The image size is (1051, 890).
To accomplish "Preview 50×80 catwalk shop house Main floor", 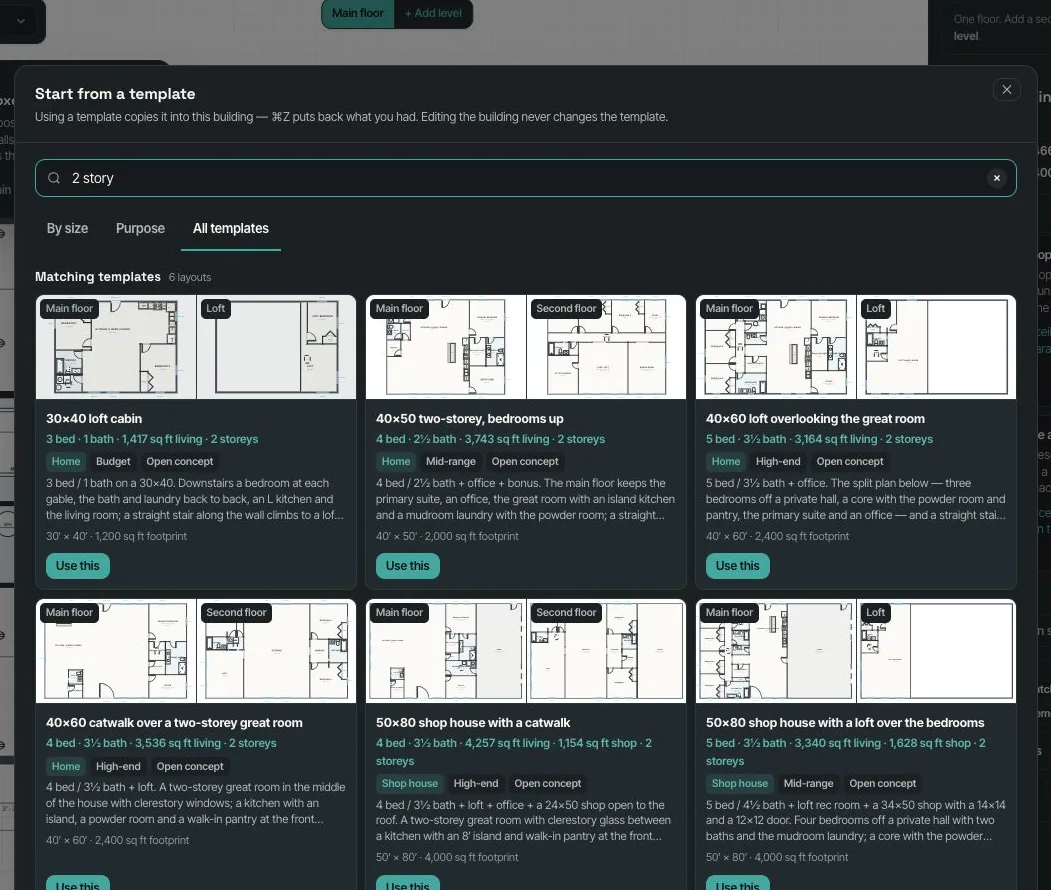I will 446,651.
